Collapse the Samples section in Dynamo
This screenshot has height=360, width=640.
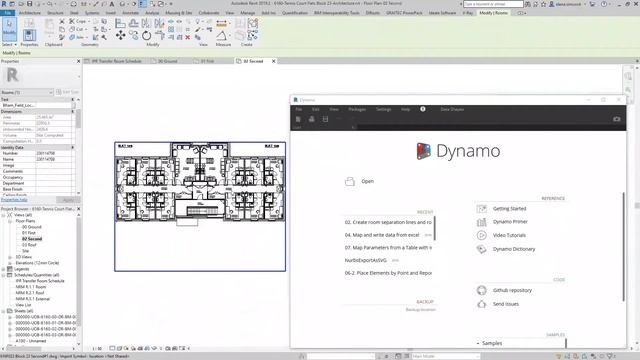point(478,343)
